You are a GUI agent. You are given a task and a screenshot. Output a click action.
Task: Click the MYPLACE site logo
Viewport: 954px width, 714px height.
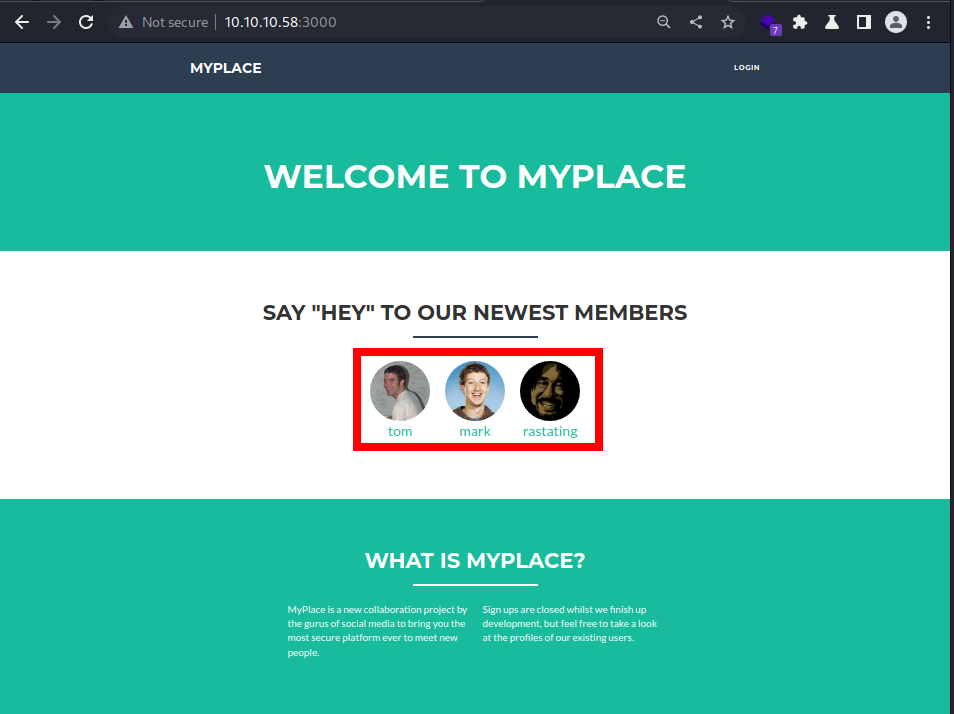click(x=226, y=68)
